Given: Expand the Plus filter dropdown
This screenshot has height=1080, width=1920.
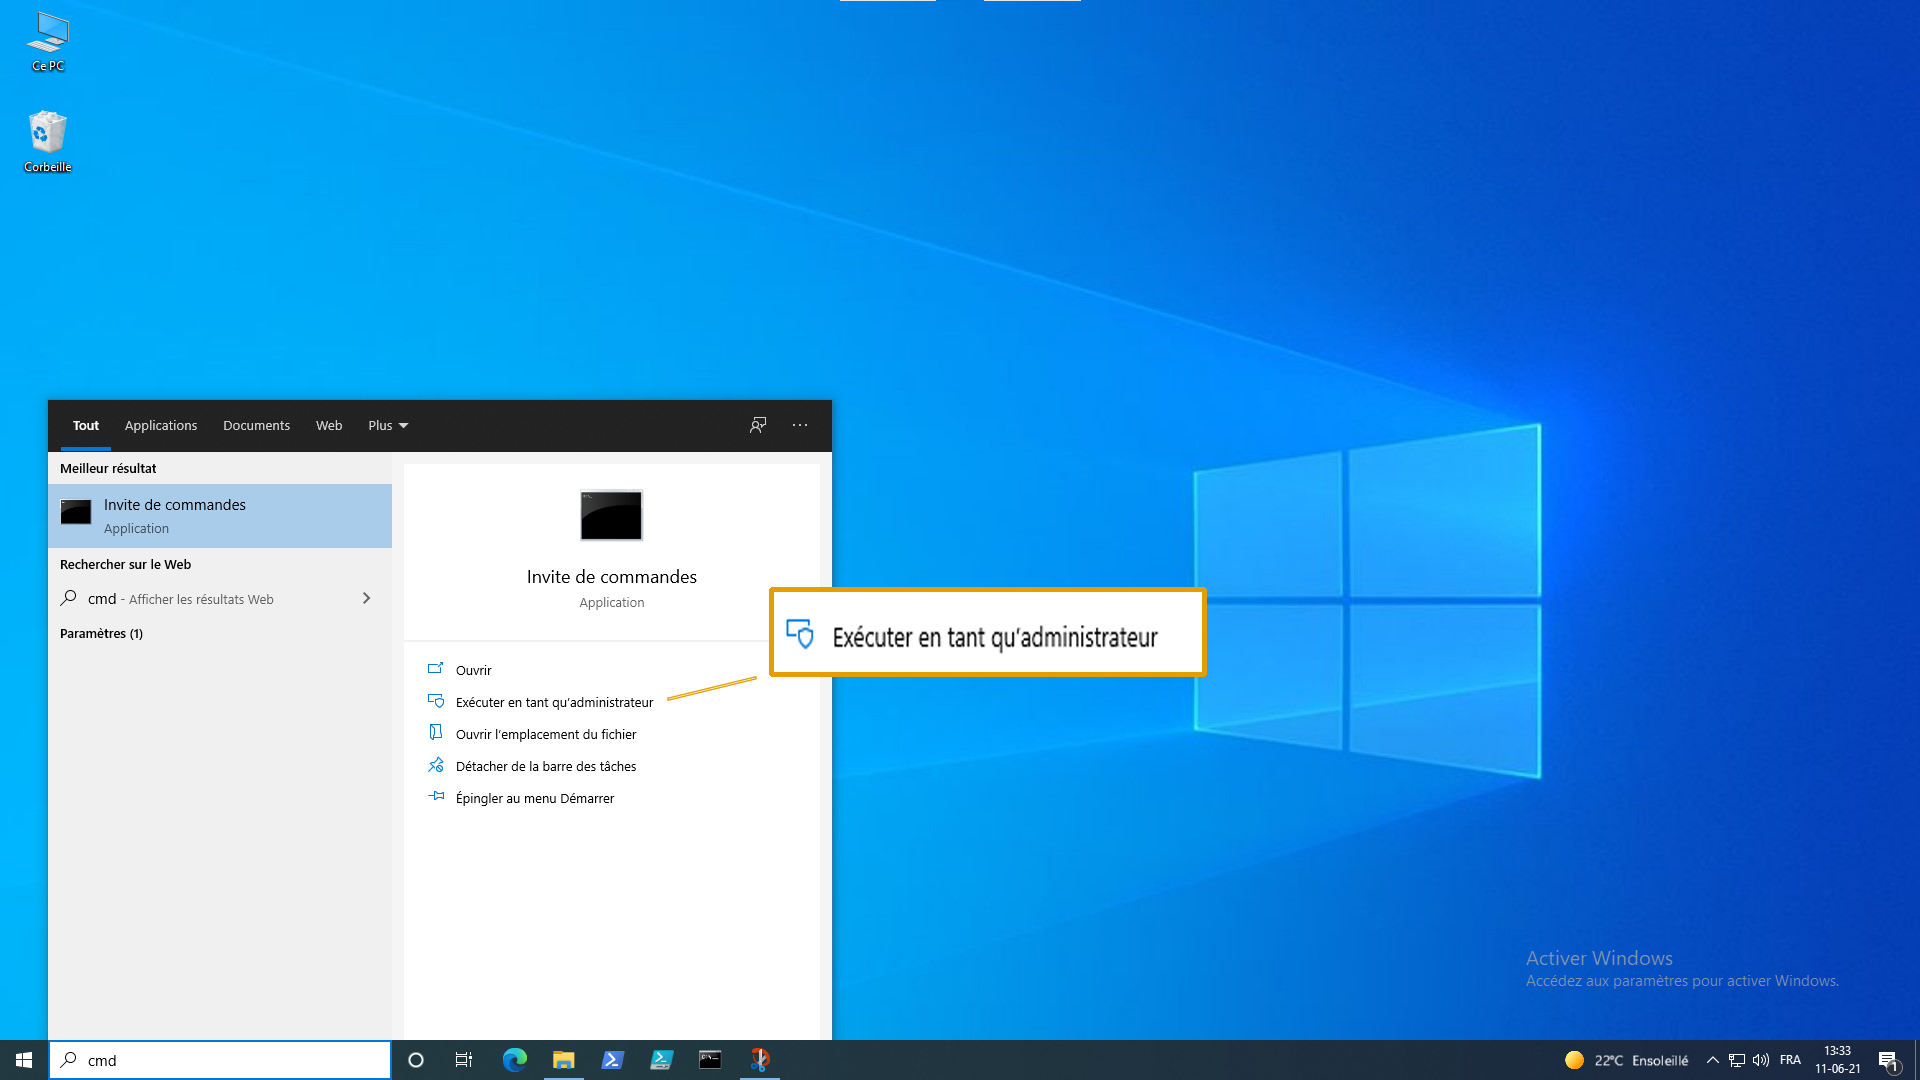Looking at the screenshot, I should tap(388, 425).
